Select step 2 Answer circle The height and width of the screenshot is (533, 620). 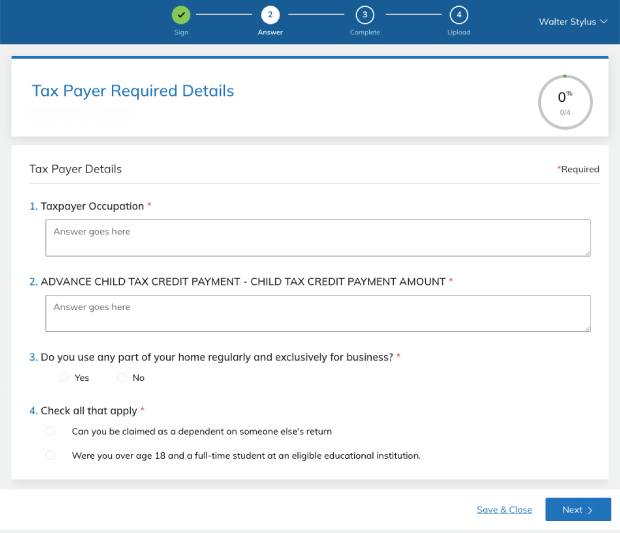click(x=270, y=15)
